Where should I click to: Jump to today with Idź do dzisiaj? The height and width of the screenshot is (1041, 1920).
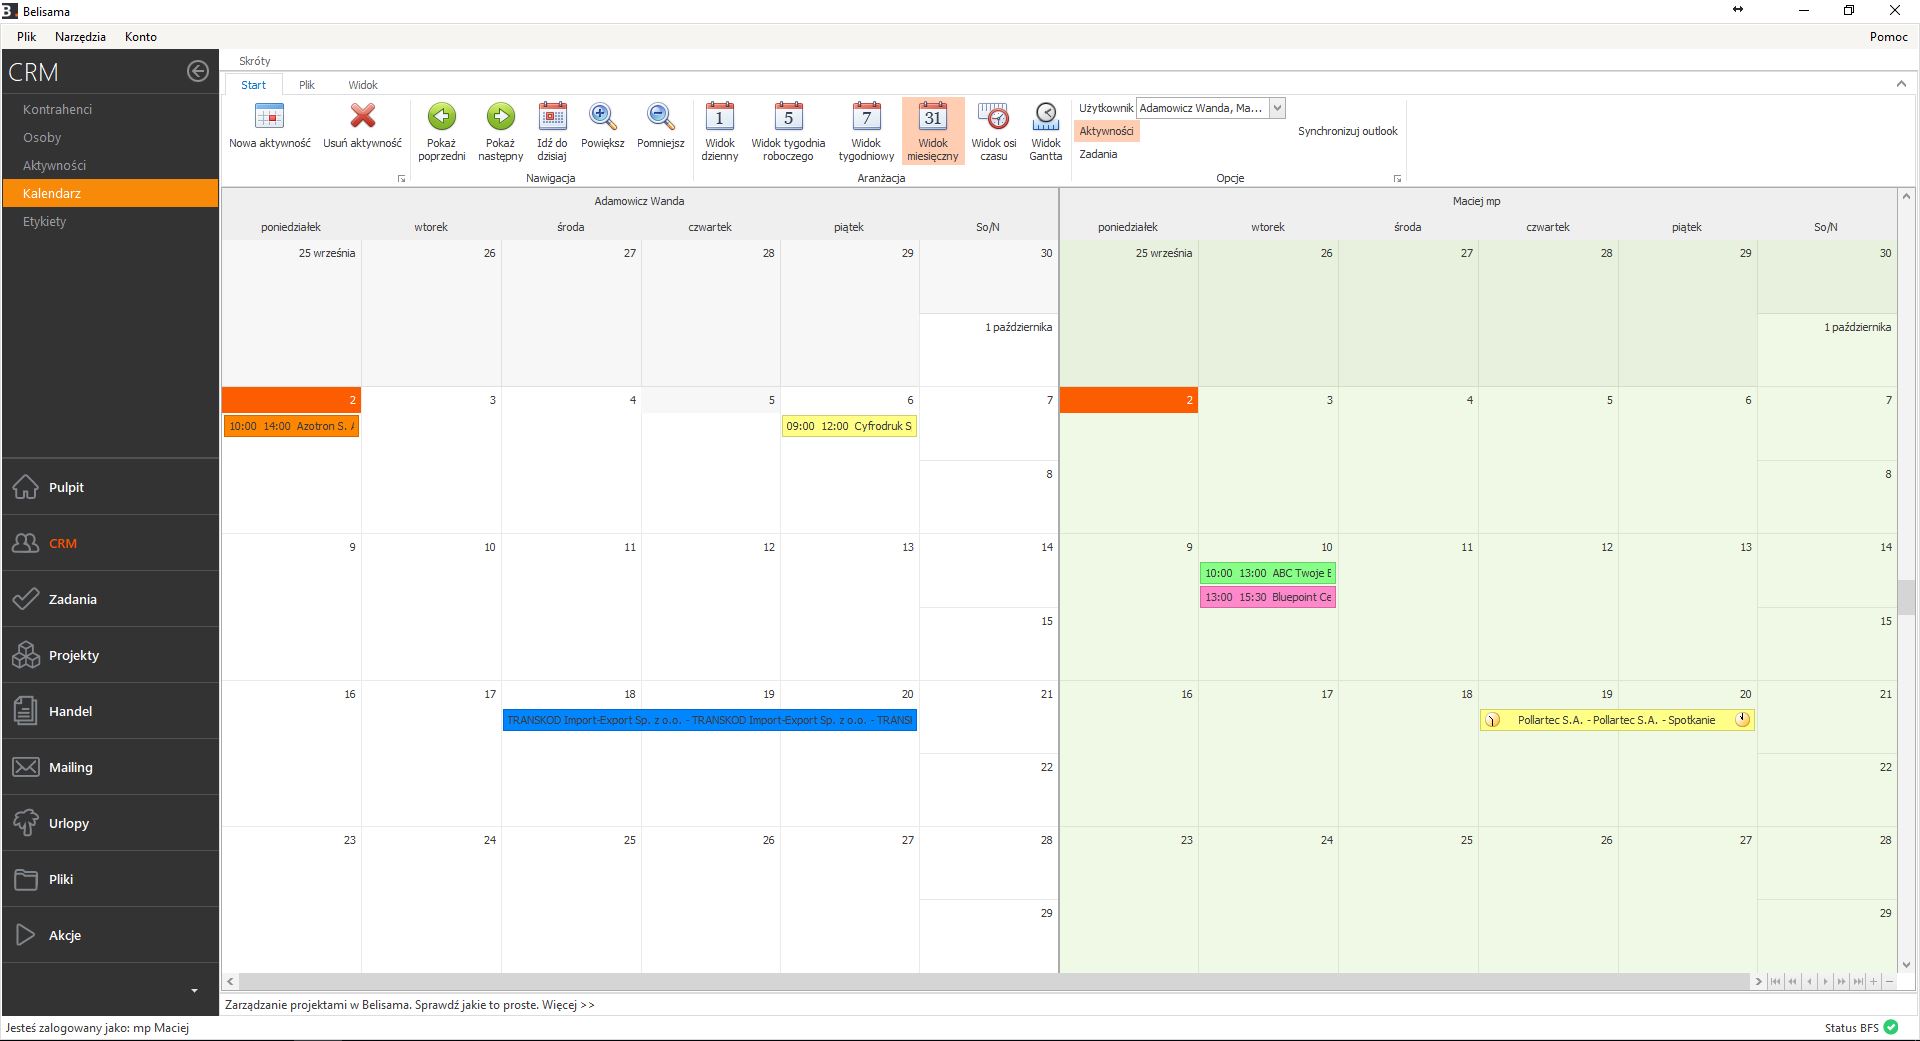coord(552,118)
